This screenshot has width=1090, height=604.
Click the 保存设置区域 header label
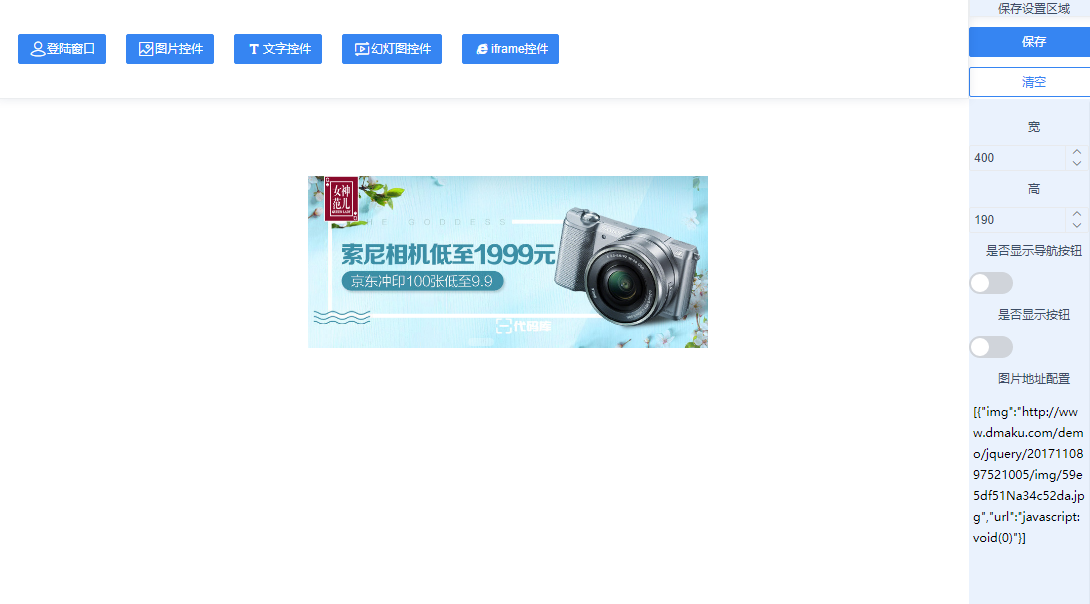(x=1034, y=8)
